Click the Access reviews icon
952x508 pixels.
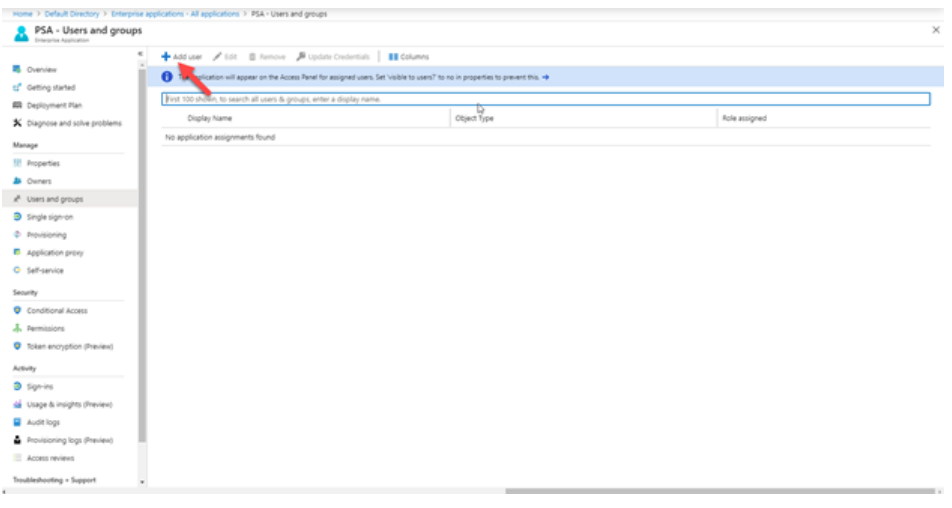17,458
